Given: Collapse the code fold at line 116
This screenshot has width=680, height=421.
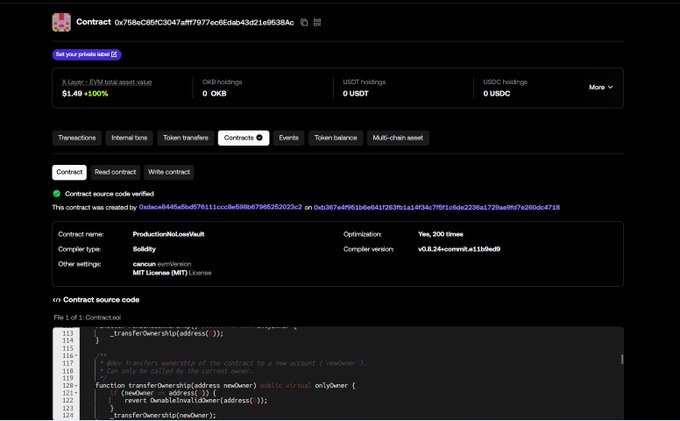Looking at the screenshot, I should tap(76, 356).
